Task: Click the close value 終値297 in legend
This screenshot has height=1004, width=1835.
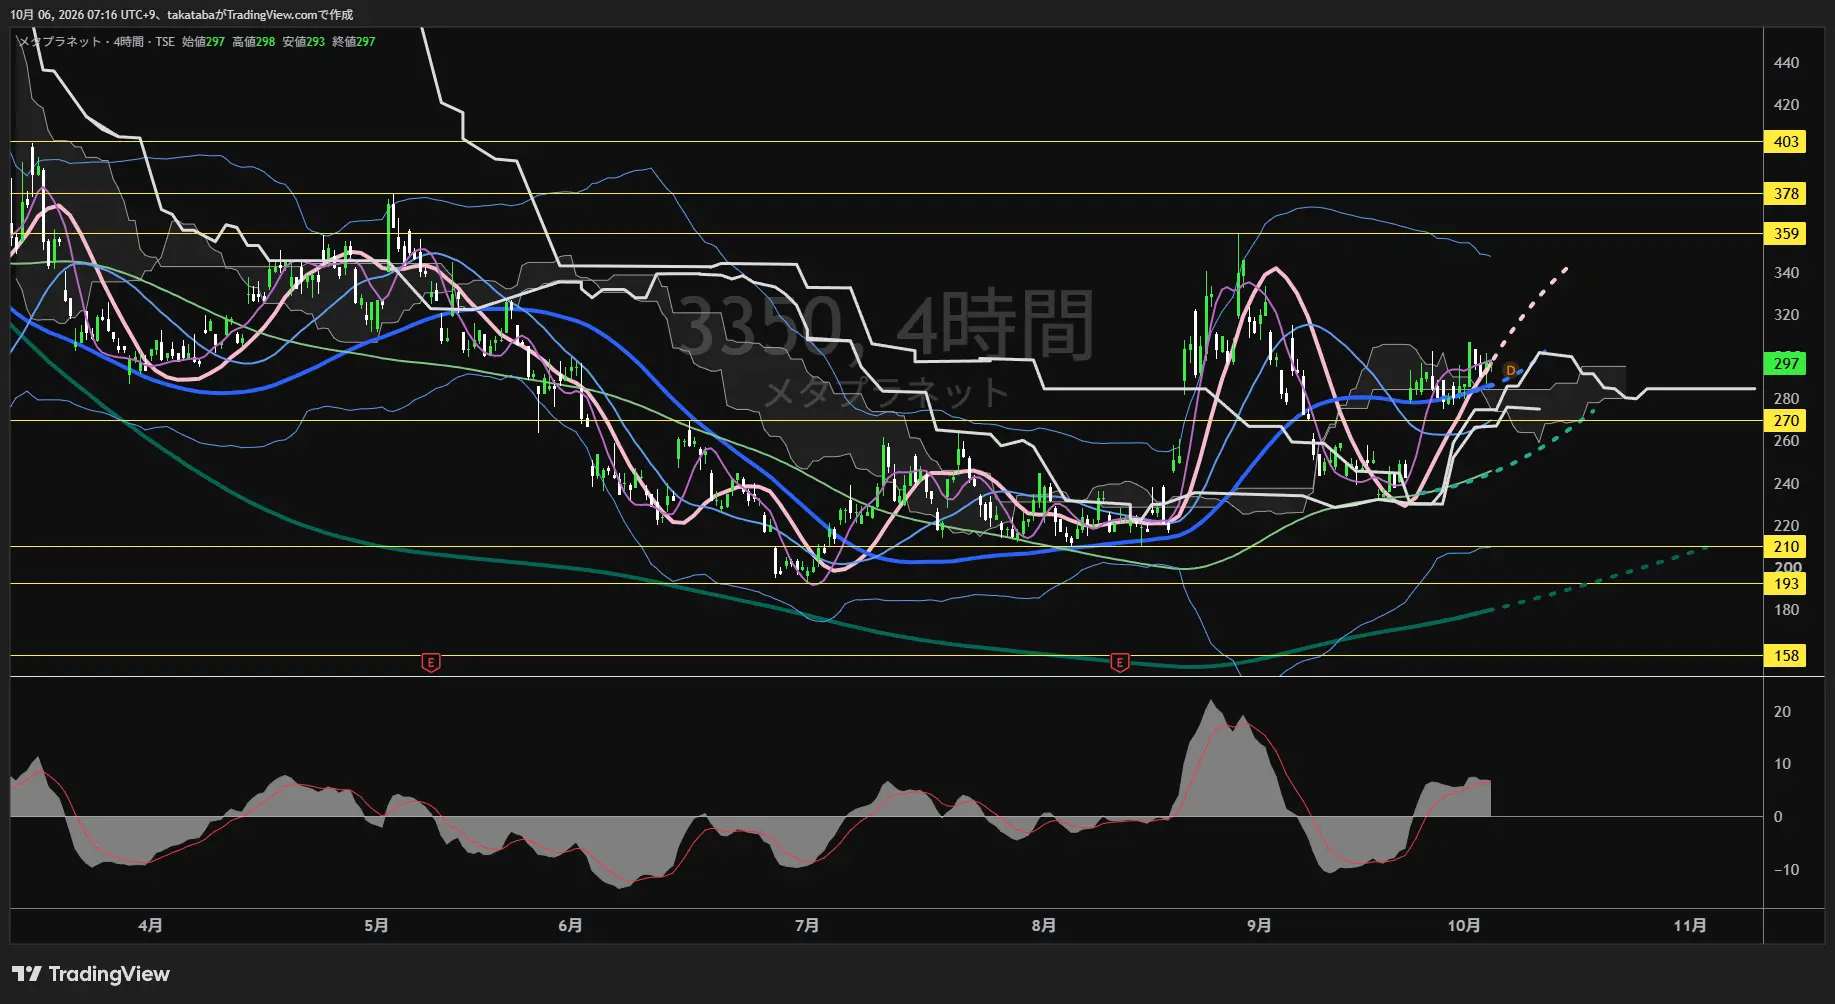Action: (353, 42)
